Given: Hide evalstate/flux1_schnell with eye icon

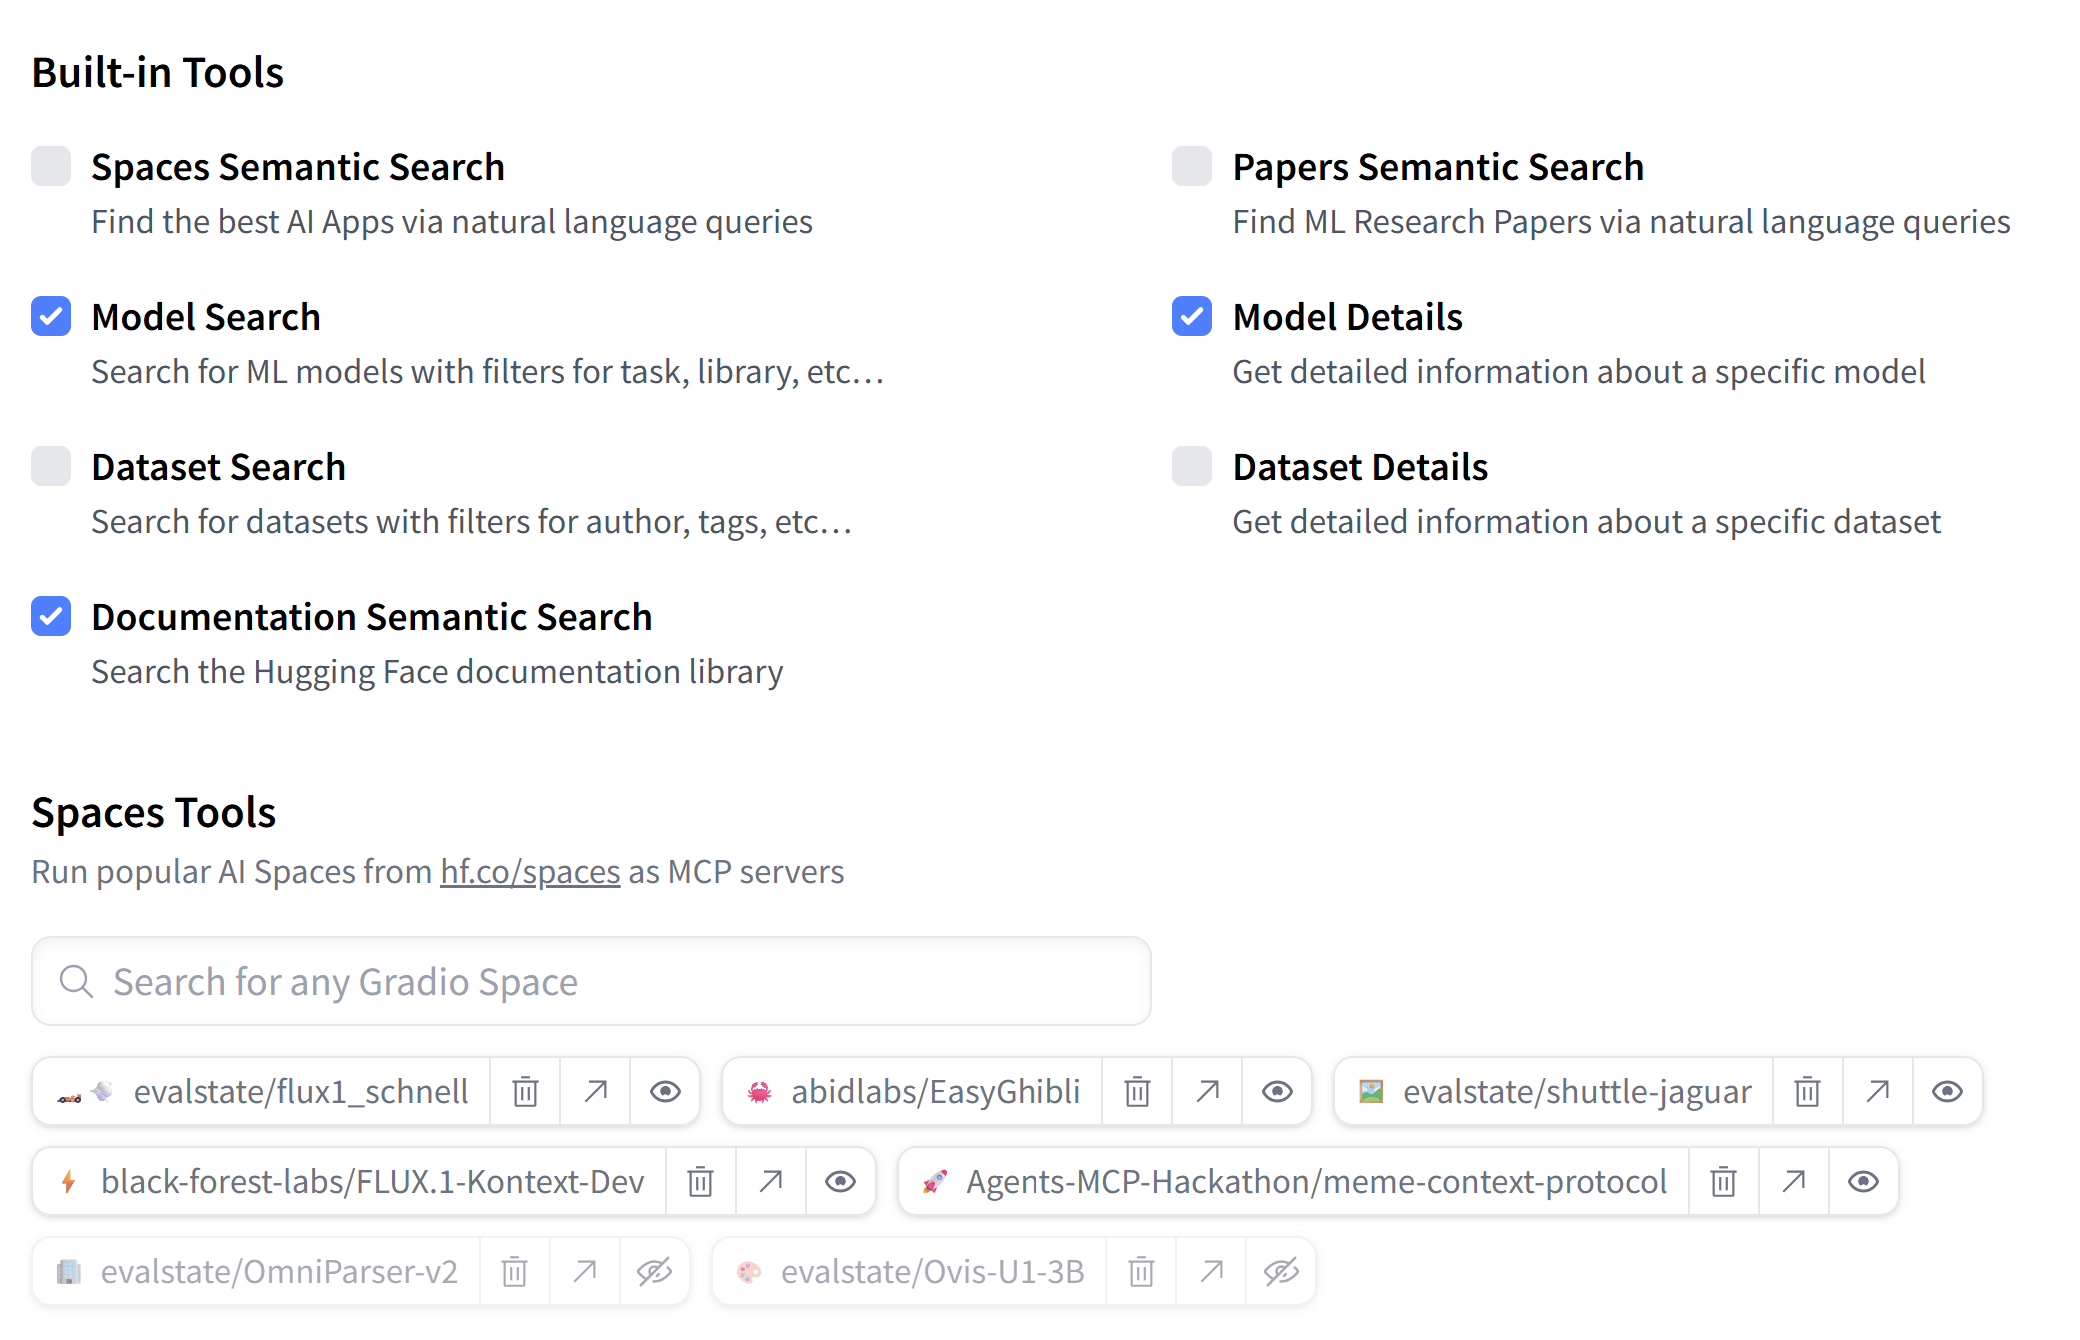Looking at the screenshot, I should point(665,1091).
